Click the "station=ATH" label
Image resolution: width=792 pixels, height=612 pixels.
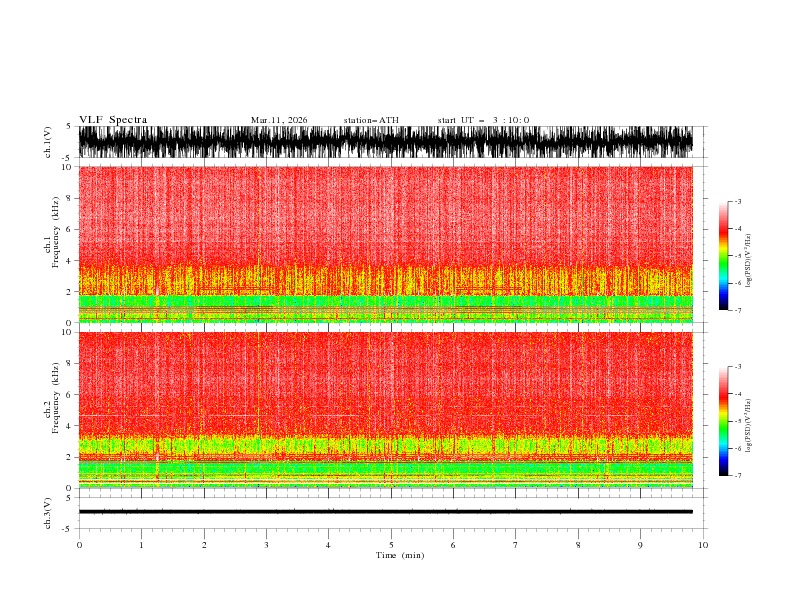pyautogui.click(x=371, y=120)
